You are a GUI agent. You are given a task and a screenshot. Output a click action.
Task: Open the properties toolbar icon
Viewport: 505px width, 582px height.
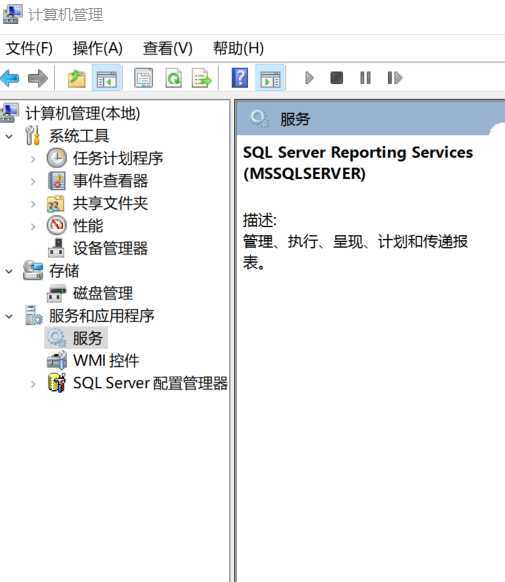pos(143,78)
